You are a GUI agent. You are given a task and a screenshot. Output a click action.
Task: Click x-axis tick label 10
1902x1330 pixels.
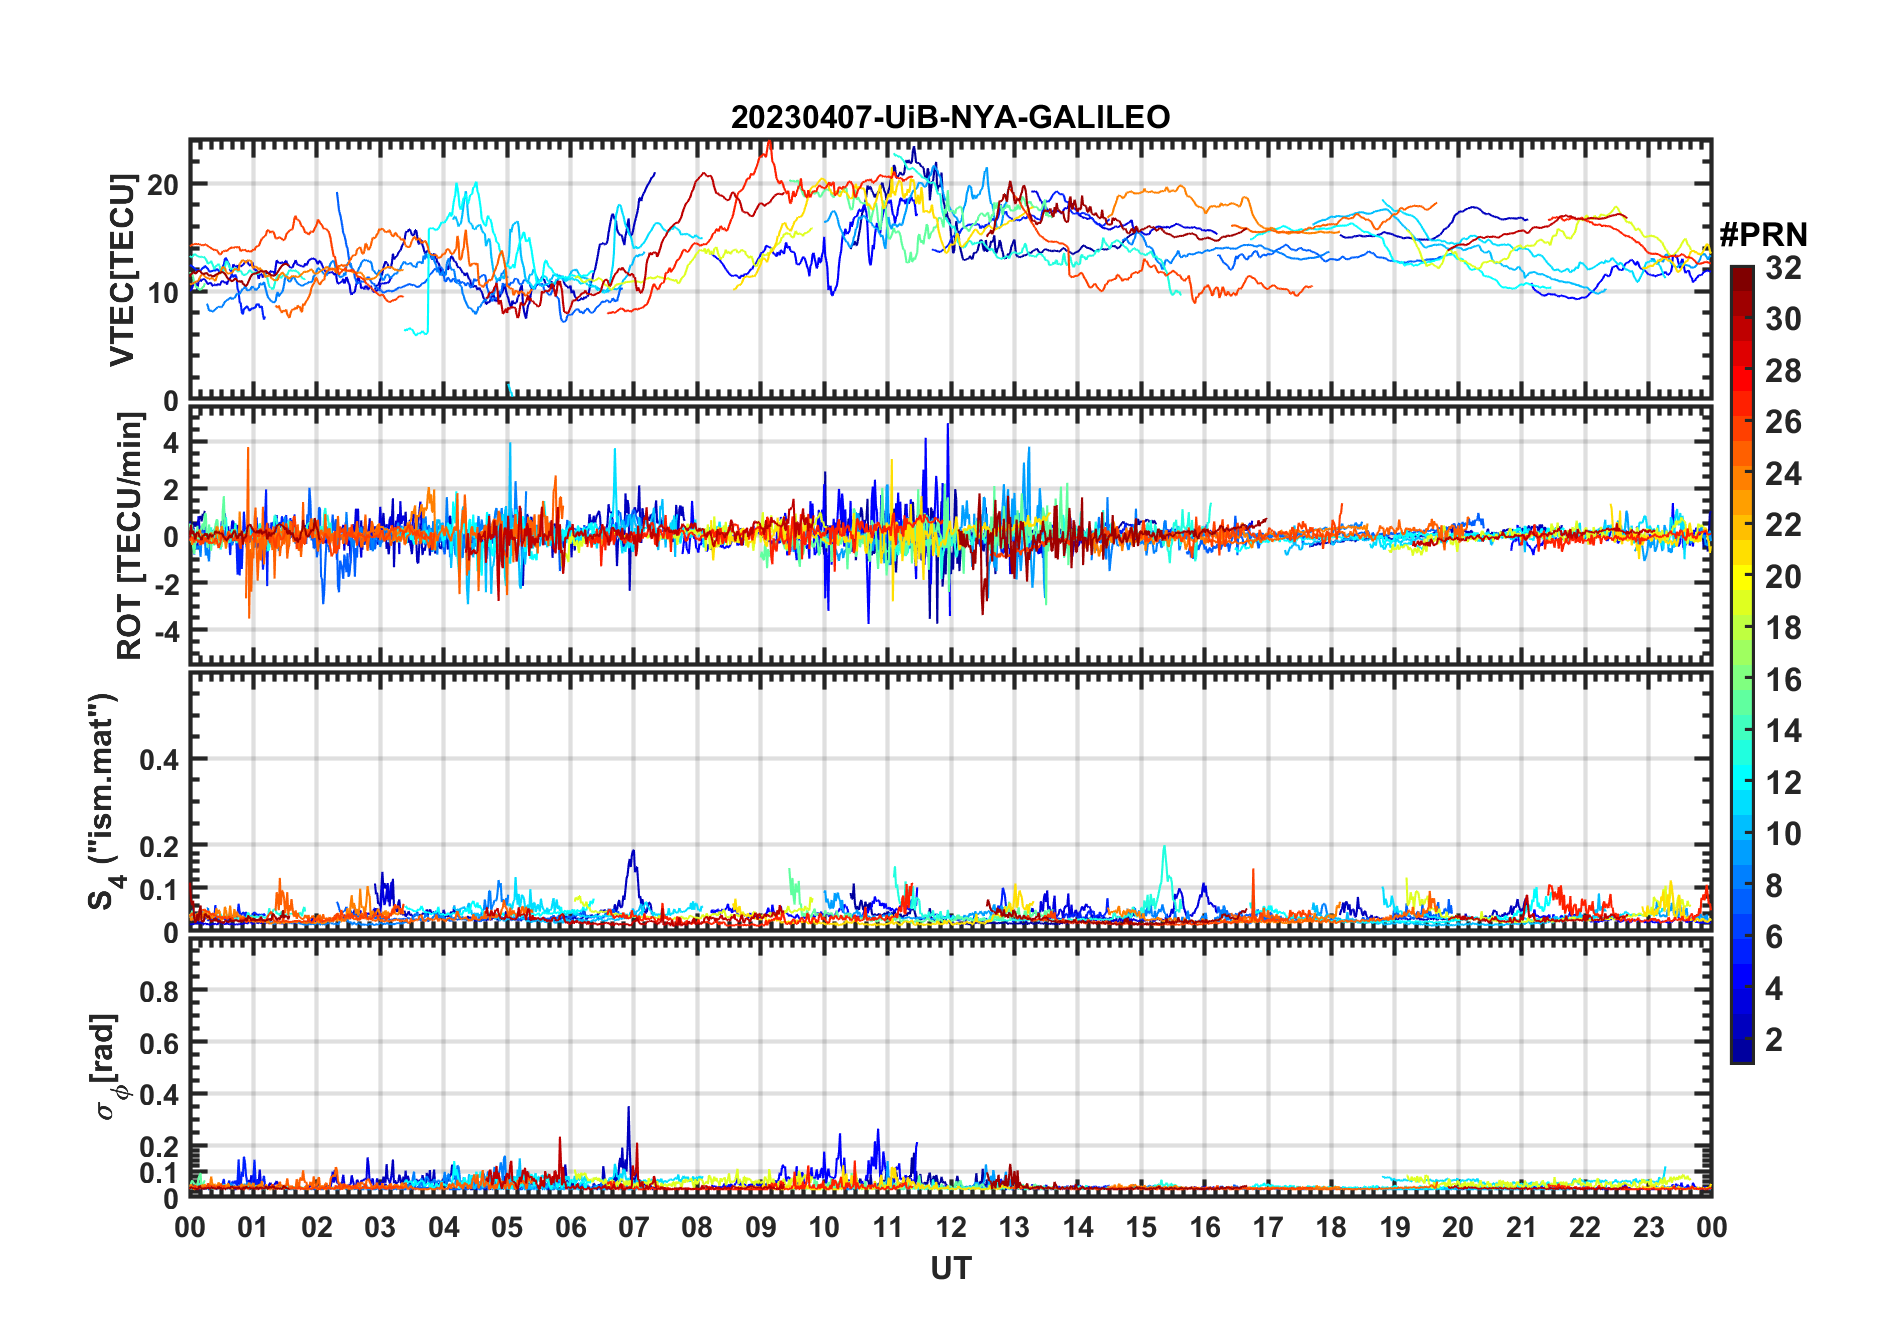[824, 1227]
